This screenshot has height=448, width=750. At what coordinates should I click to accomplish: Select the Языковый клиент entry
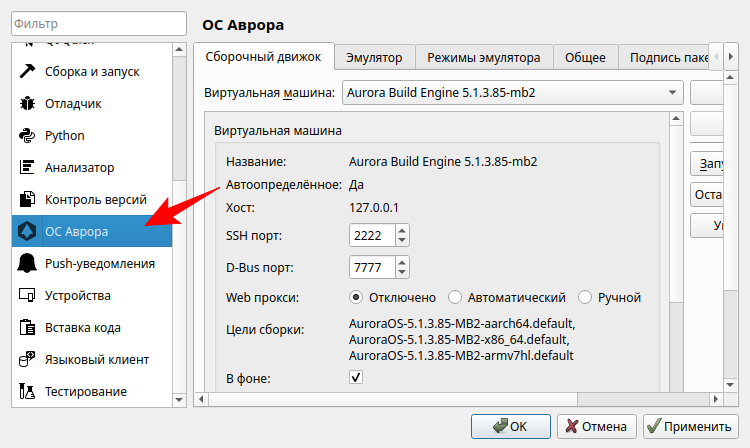pos(92,360)
